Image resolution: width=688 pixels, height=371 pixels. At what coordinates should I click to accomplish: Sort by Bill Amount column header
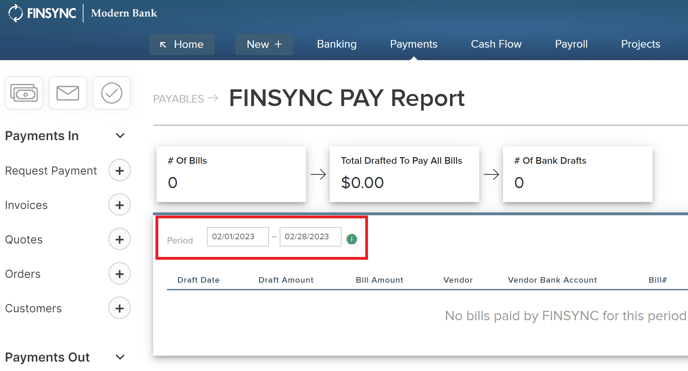point(380,280)
